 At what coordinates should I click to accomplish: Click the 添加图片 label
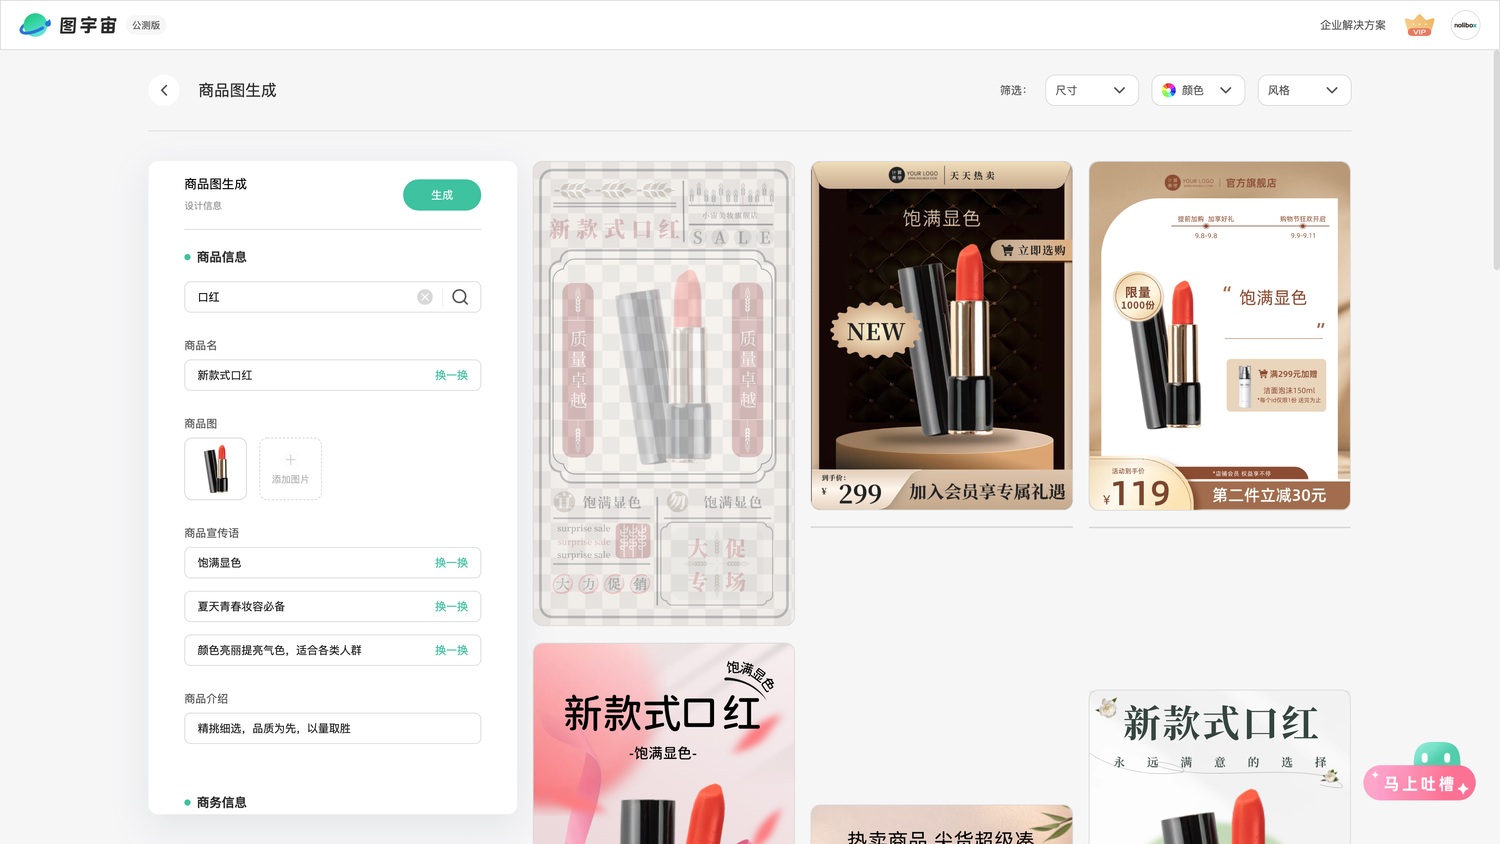[290, 480]
